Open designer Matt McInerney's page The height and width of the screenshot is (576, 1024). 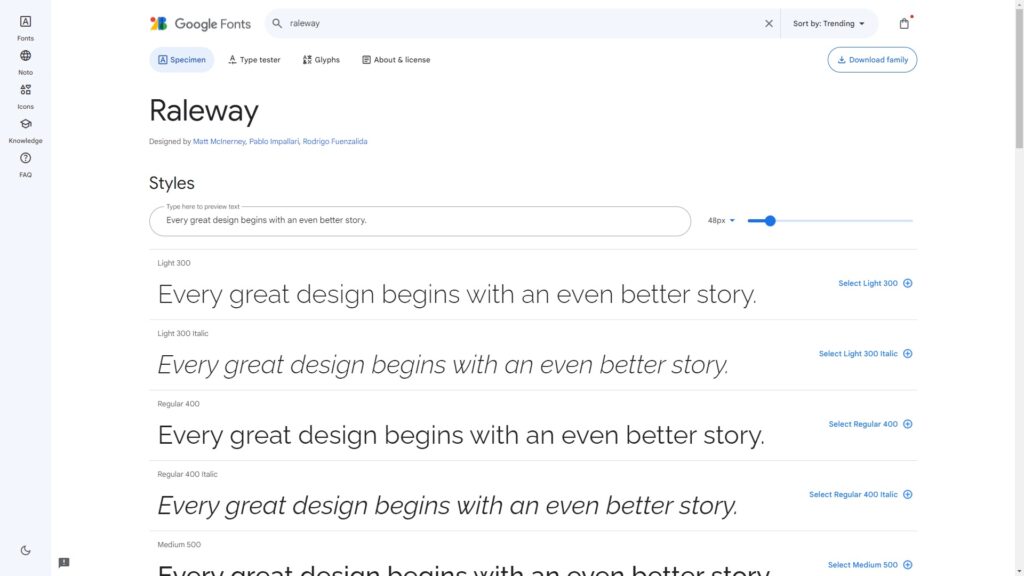click(221, 141)
